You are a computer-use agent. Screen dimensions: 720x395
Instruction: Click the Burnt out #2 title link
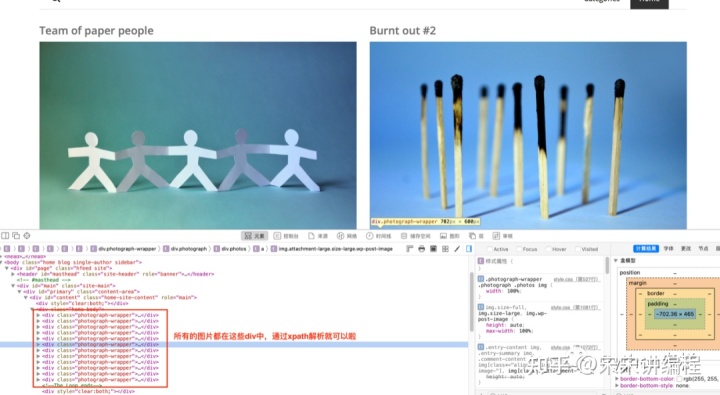[x=402, y=31]
